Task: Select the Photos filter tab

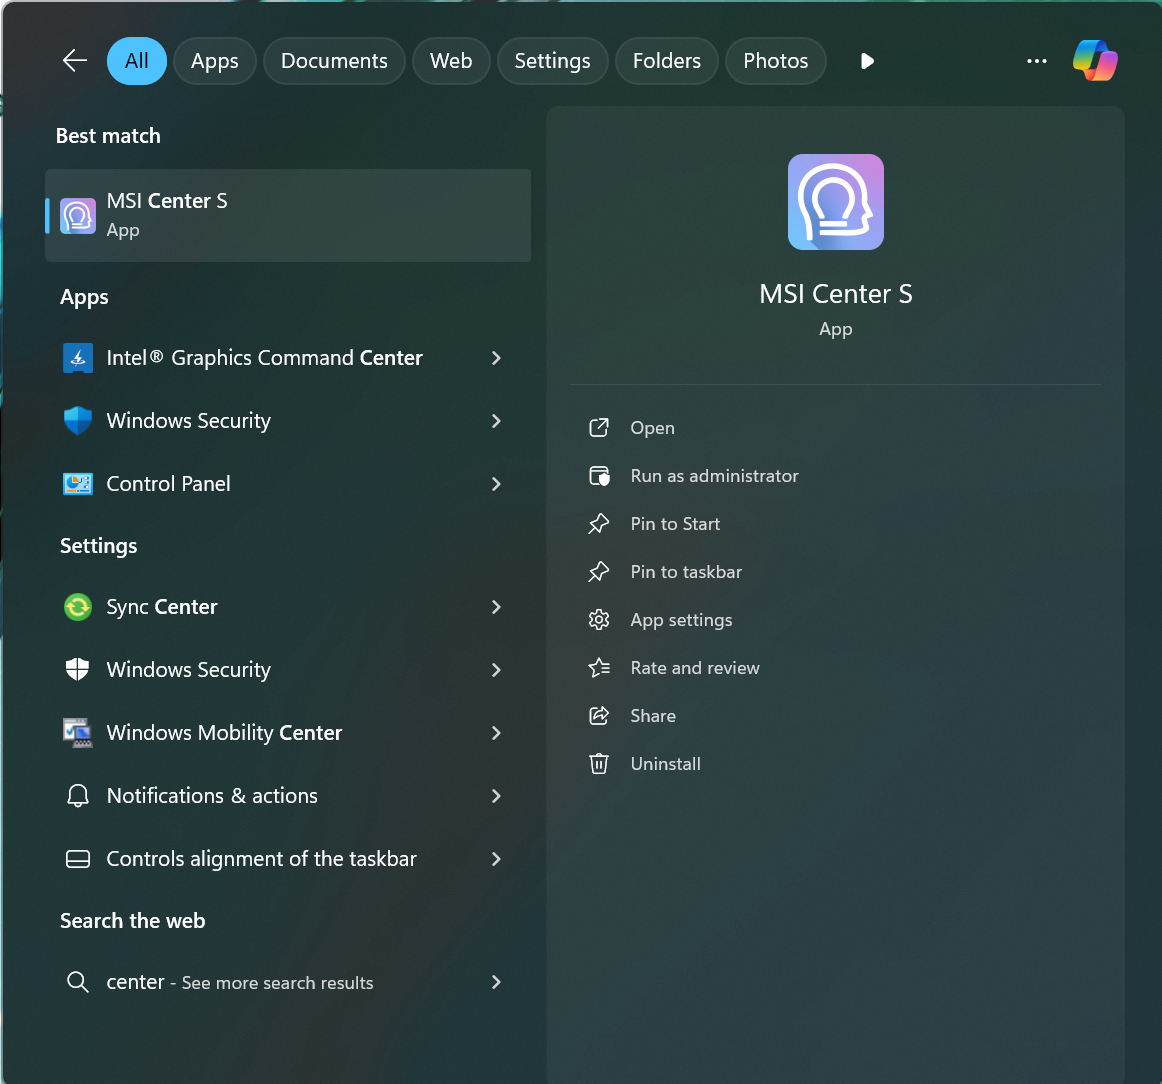Action: point(775,61)
